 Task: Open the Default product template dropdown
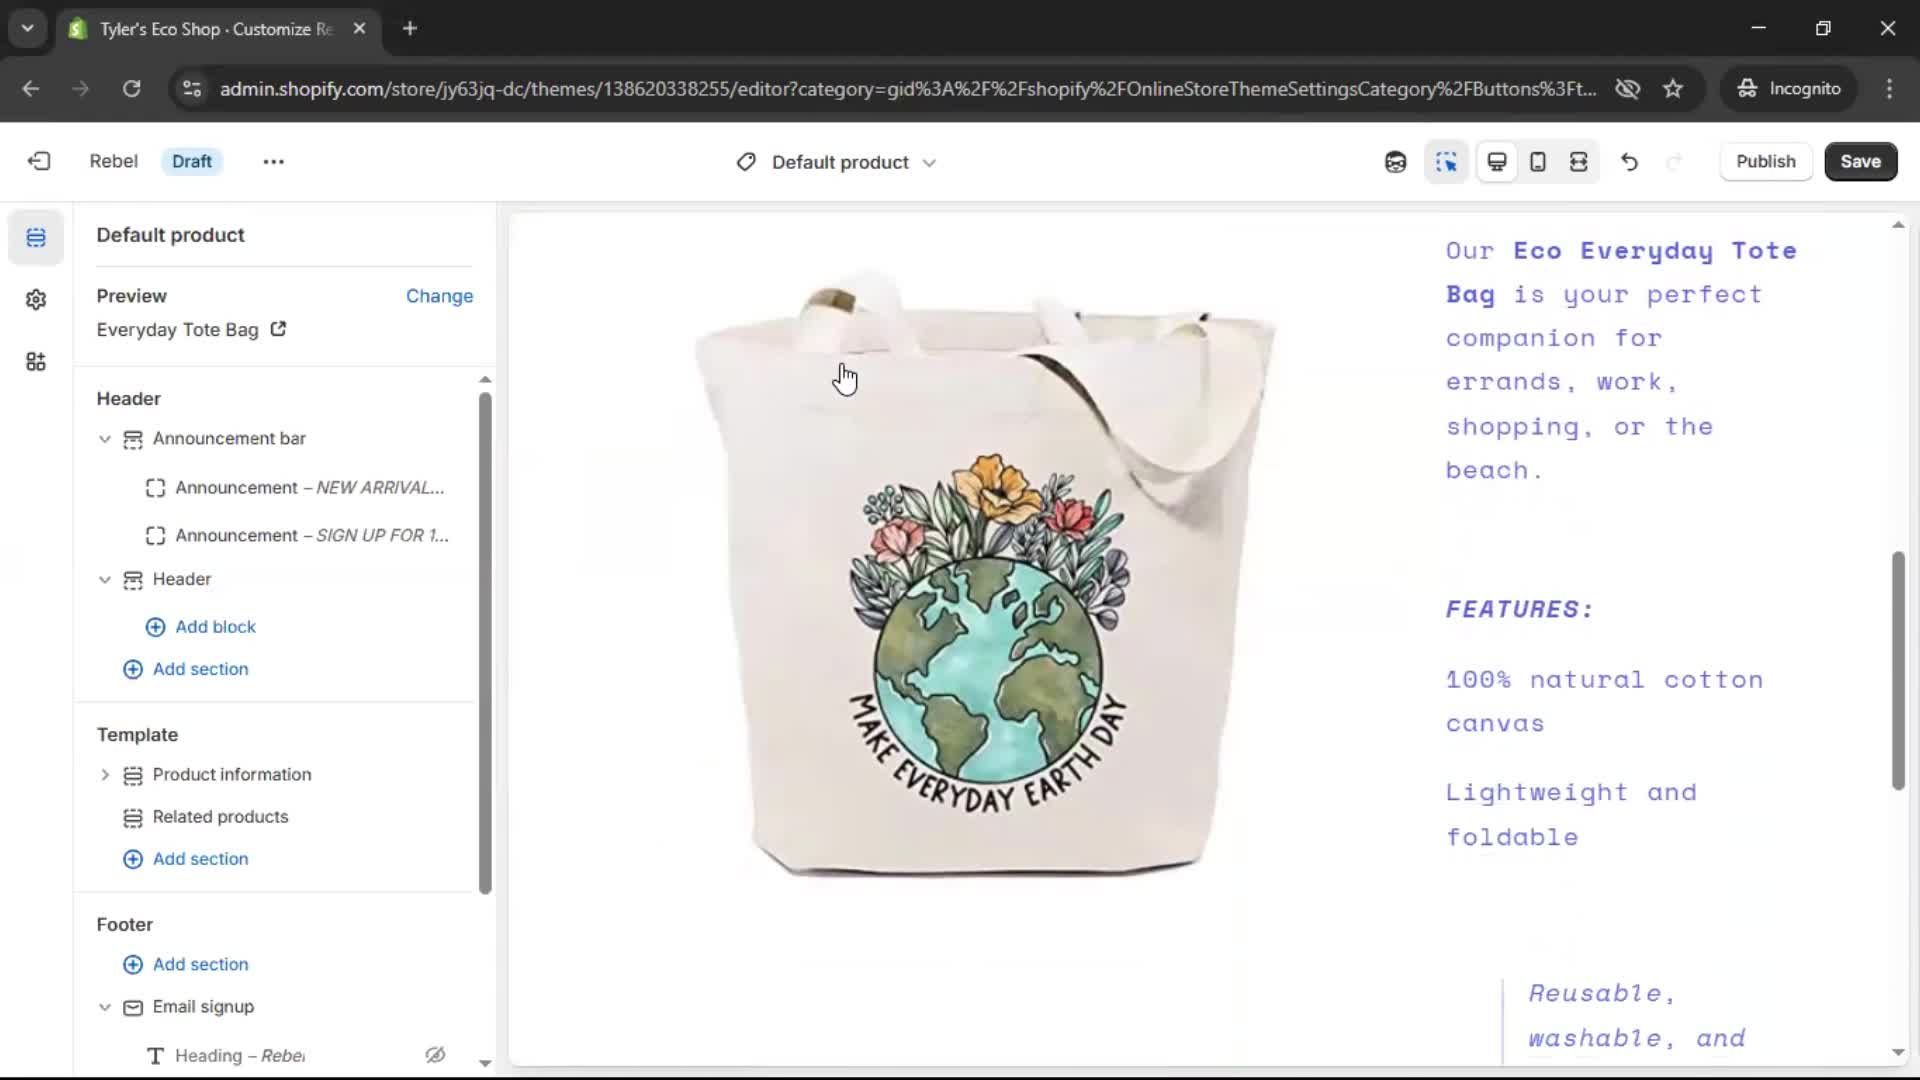pyautogui.click(x=838, y=162)
